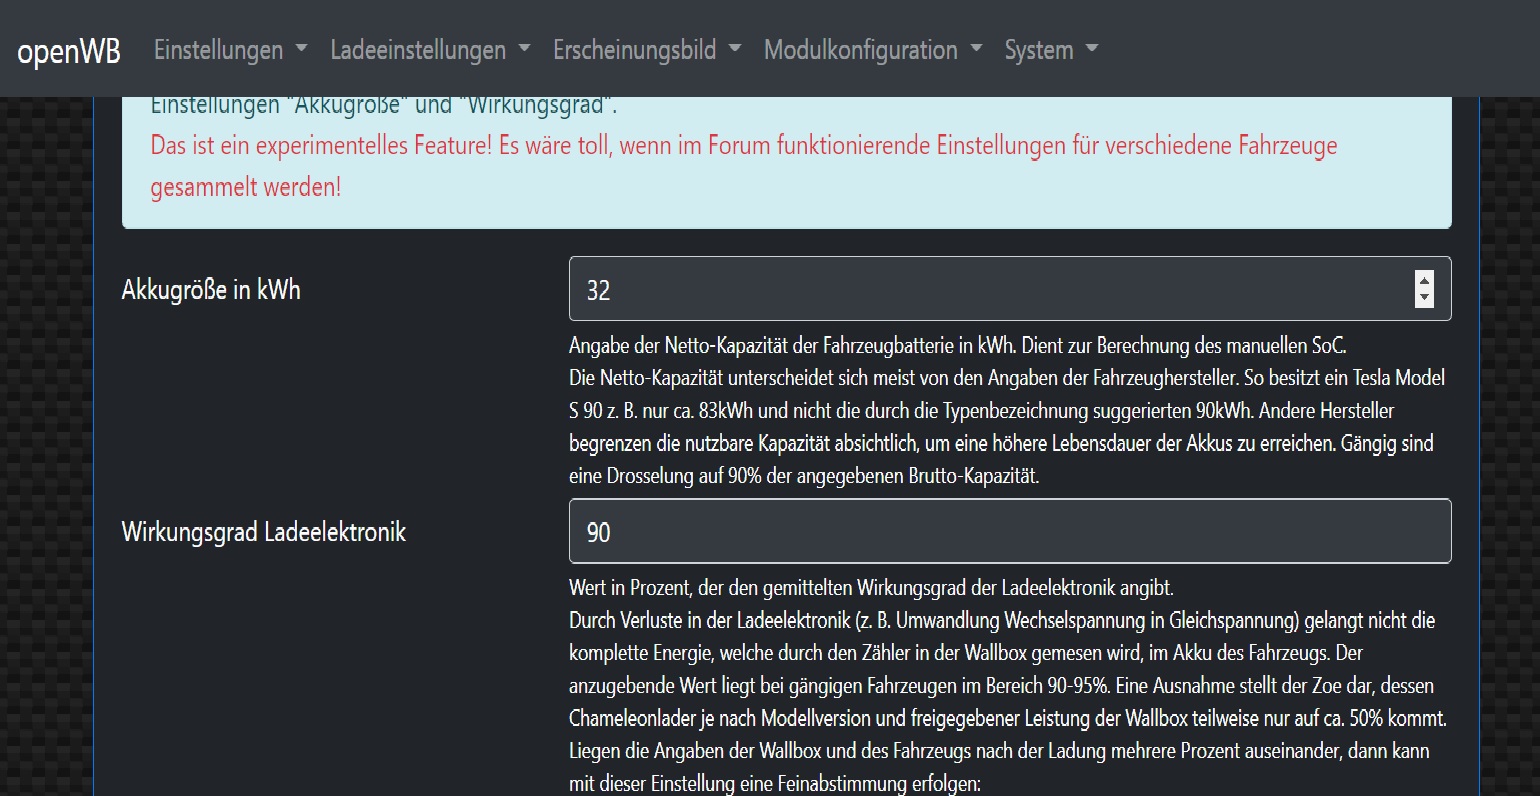Image resolution: width=1540 pixels, height=796 pixels.
Task: Increase Akkugröße with the up stepper arrow
Action: (1425, 280)
